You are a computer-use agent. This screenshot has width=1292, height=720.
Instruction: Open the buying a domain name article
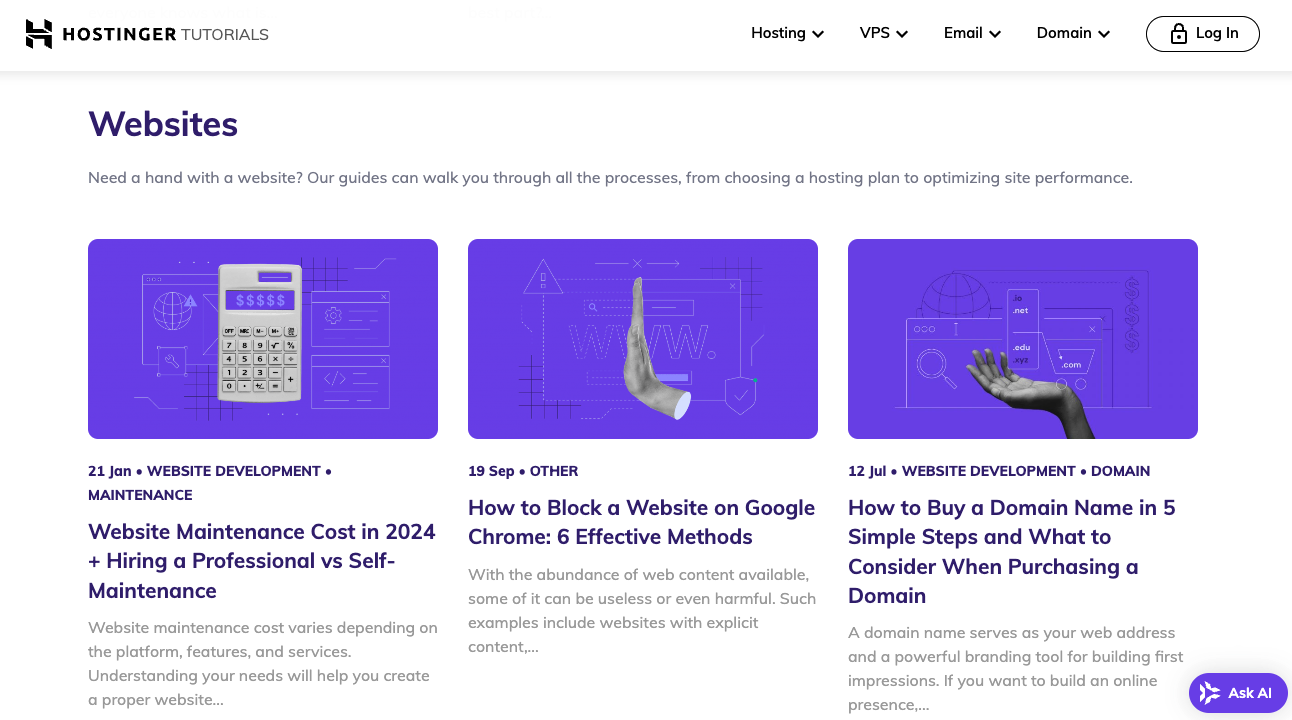point(1011,551)
